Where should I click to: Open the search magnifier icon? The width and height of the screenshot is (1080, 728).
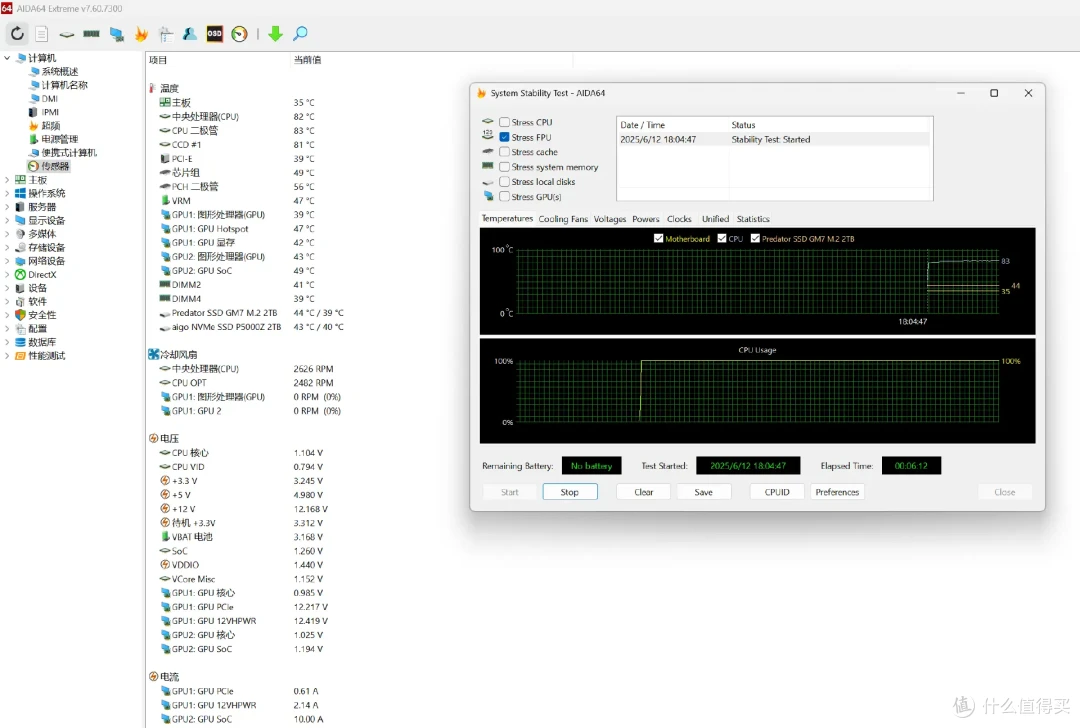300,33
